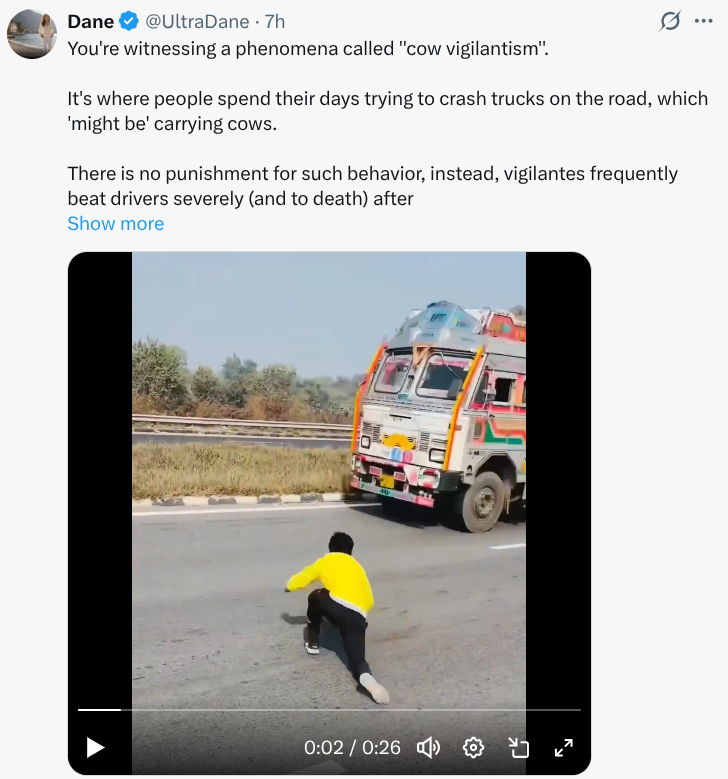Click the 0:02 / 0:26 time display
This screenshot has width=728, height=779.
pos(352,747)
